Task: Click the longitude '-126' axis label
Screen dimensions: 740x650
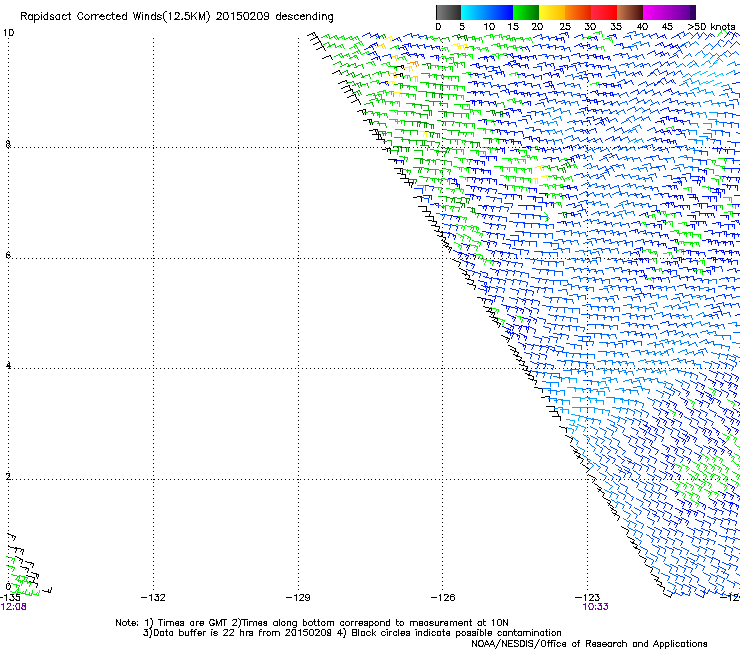Action: pyautogui.click(x=443, y=598)
